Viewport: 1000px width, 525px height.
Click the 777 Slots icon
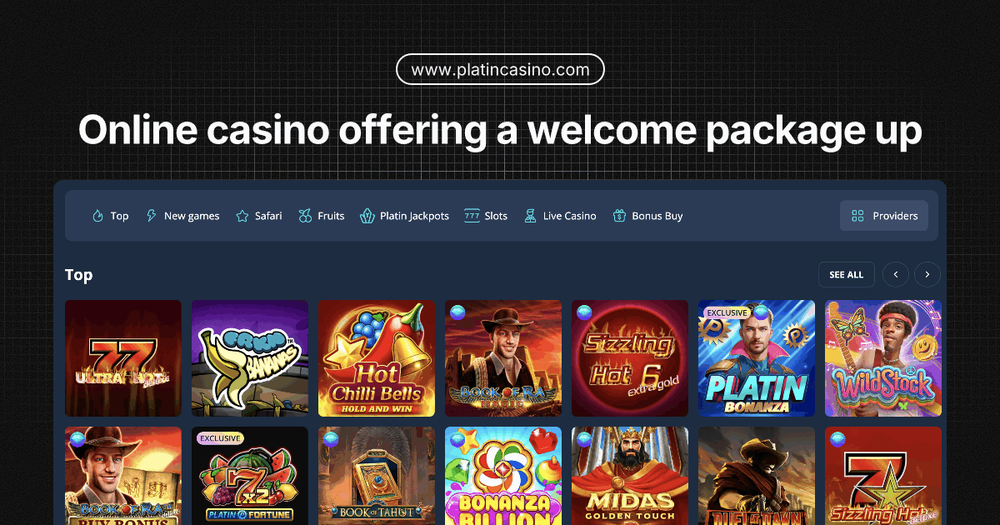point(472,216)
